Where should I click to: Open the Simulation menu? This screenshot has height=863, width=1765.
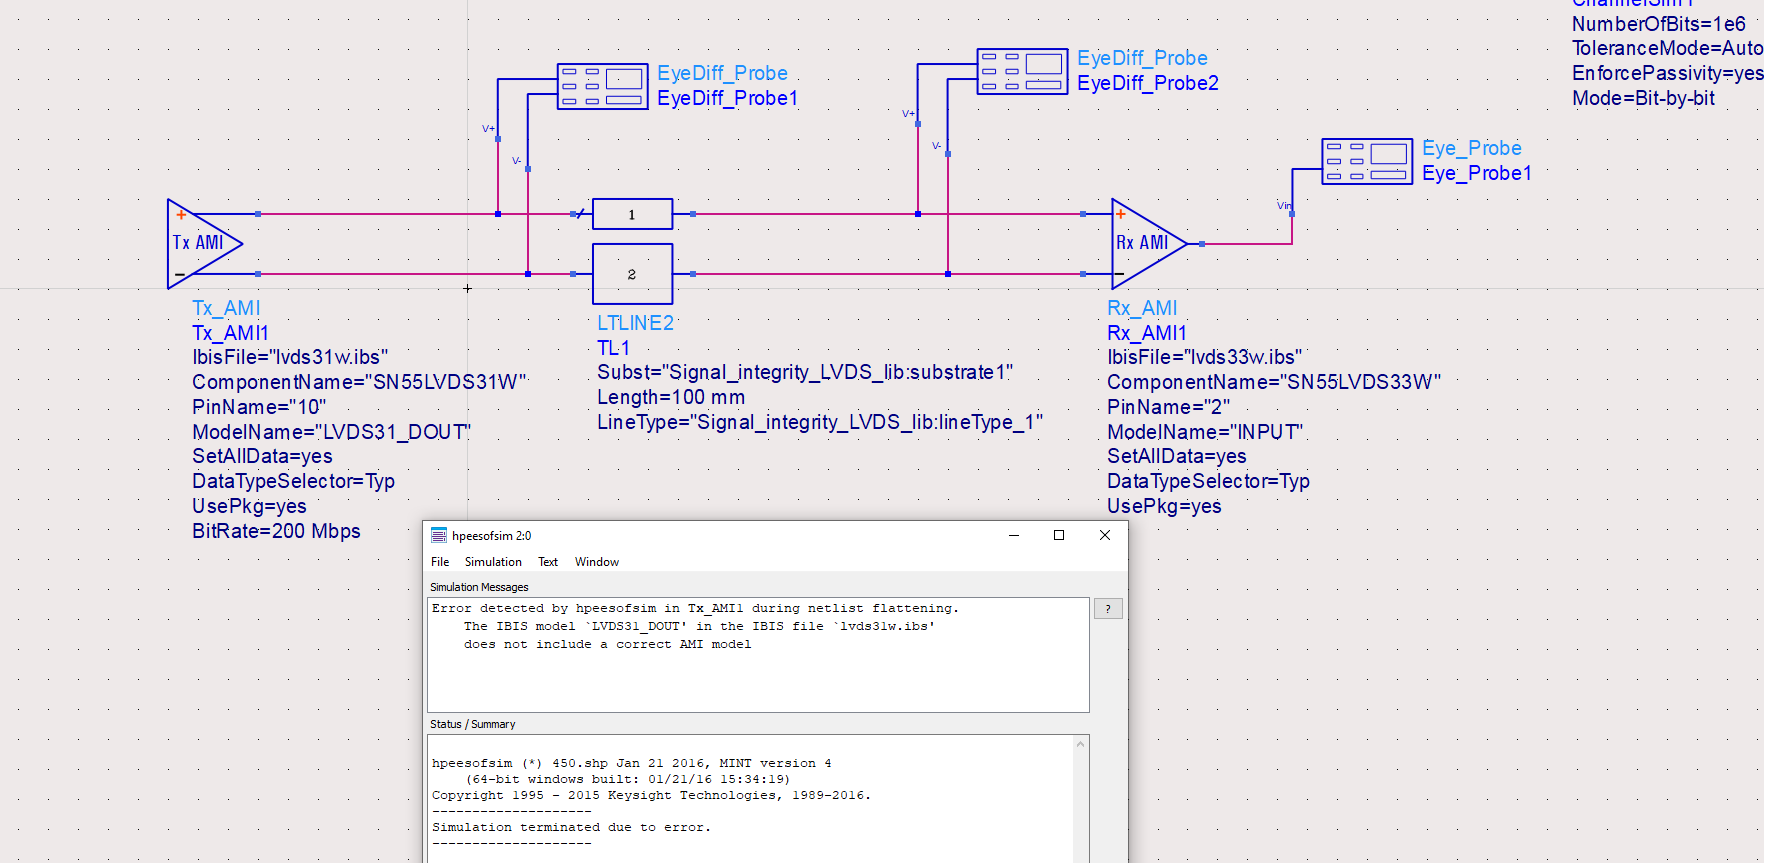[x=493, y=562]
